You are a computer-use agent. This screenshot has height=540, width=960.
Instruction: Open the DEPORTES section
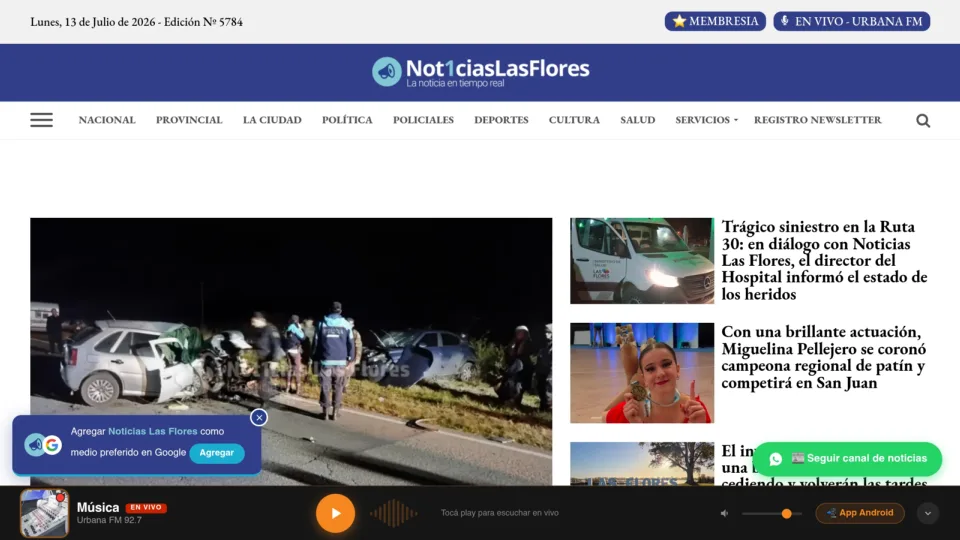coord(501,120)
